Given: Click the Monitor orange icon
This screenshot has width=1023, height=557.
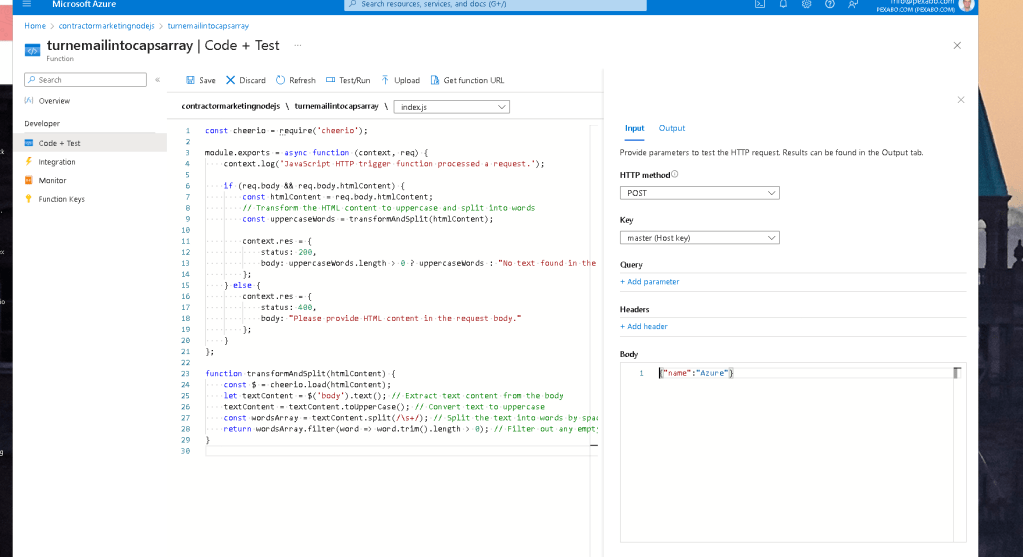Looking at the screenshot, I should point(29,180).
